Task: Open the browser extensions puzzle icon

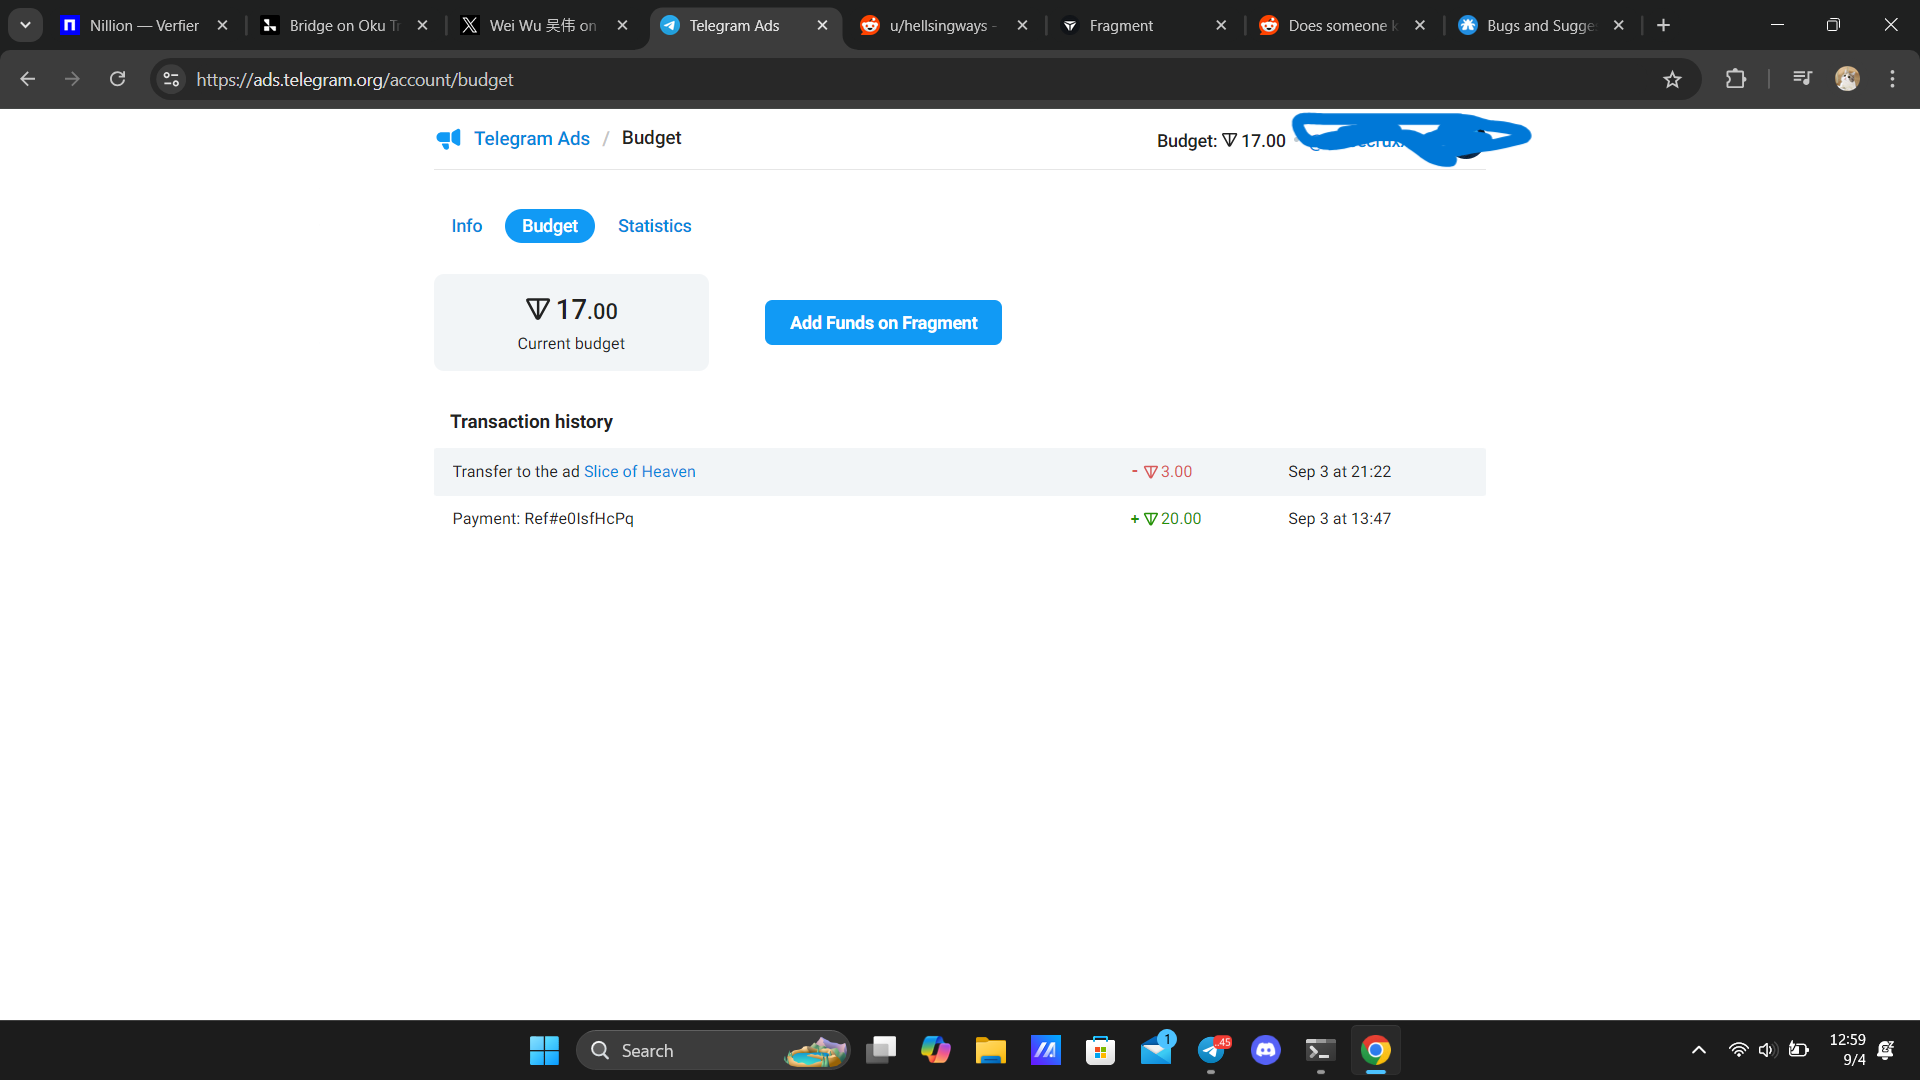Action: (x=1736, y=79)
